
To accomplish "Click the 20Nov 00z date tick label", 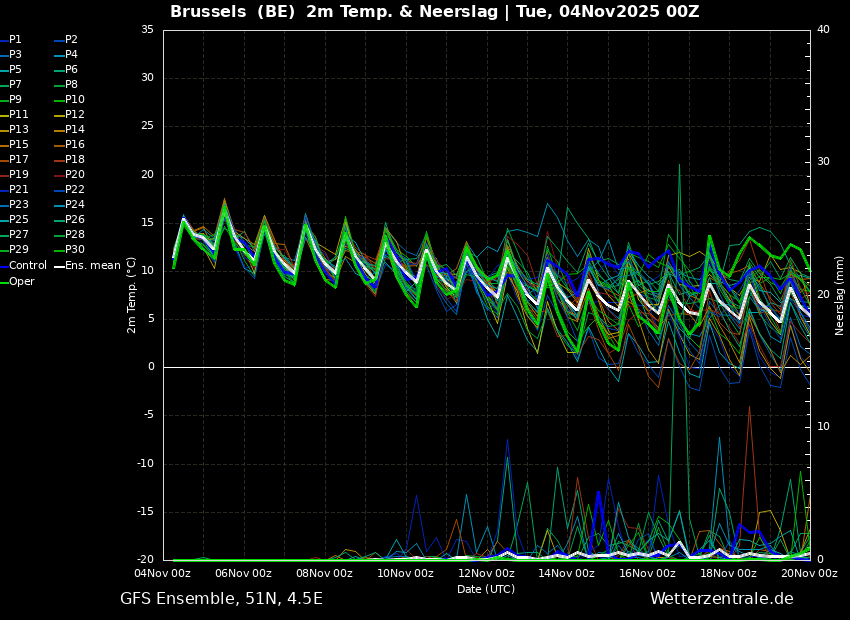I will (809, 573).
